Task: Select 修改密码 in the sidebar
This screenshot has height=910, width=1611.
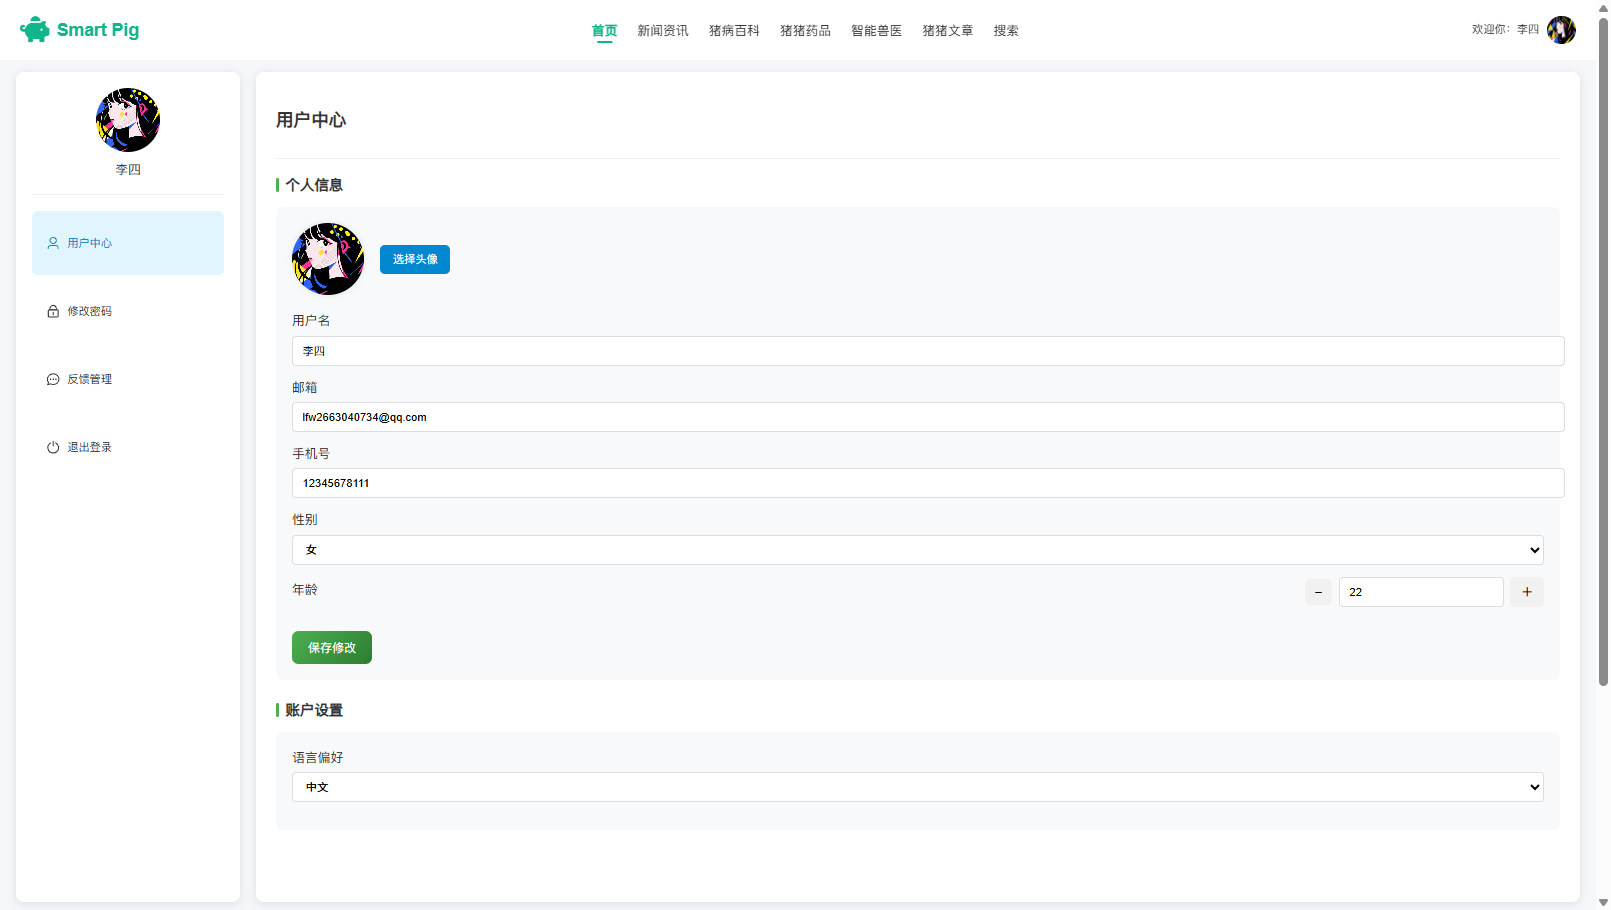Action: [128, 311]
